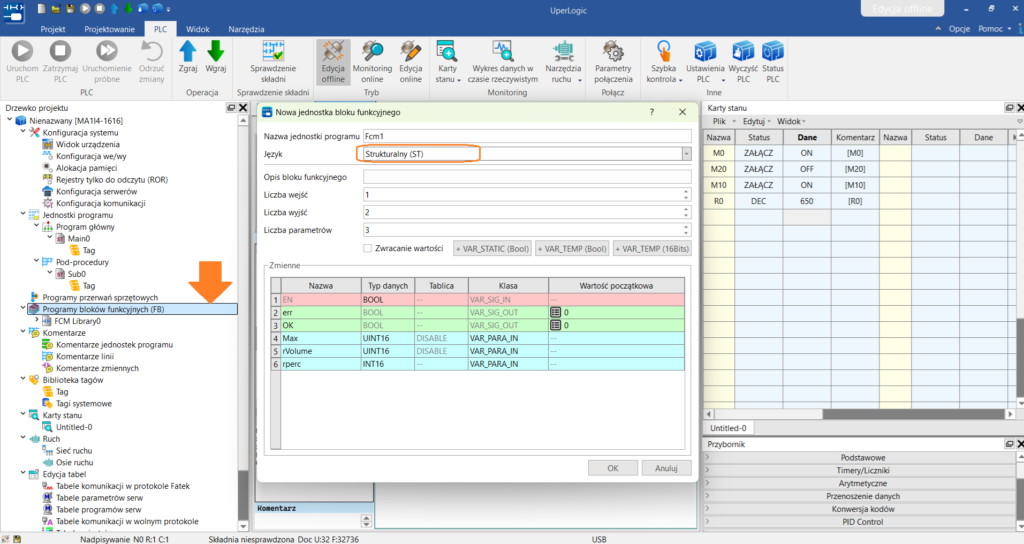The image size is (1024, 544).
Task: Click Nazwa jednostki programu field
Action: (527, 136)
